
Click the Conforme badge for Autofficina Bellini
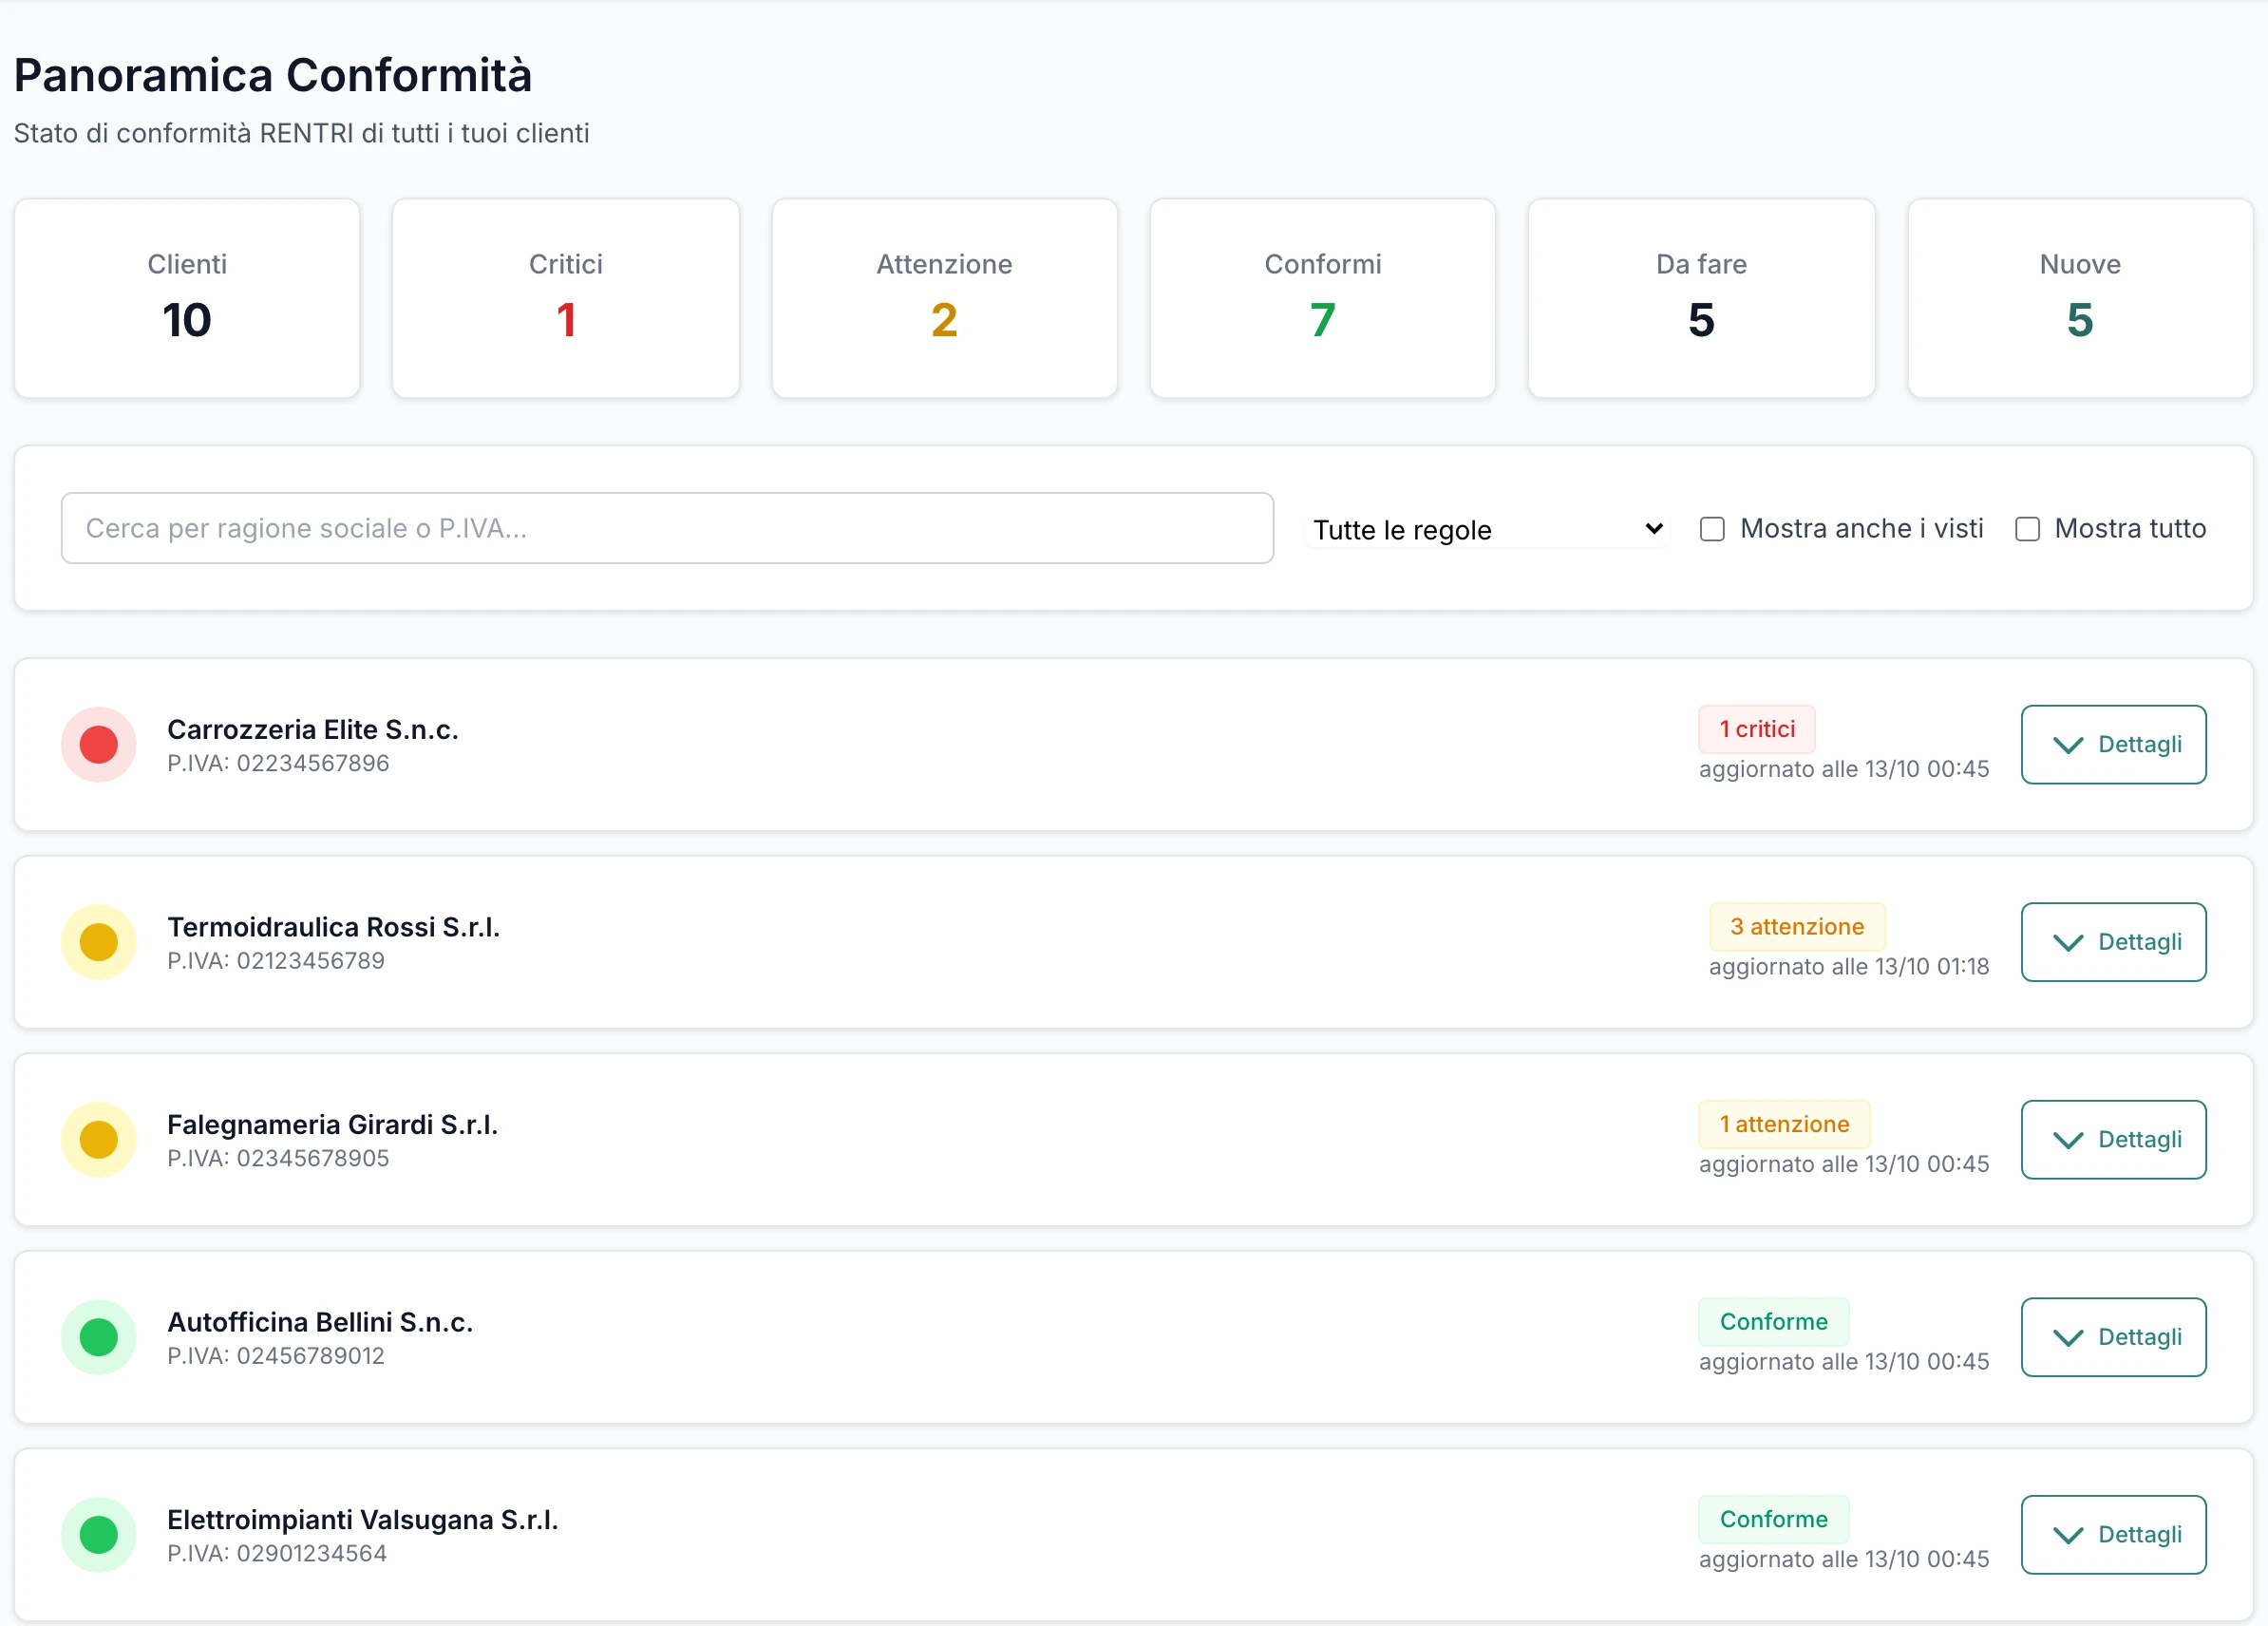coord(1774,1322)
